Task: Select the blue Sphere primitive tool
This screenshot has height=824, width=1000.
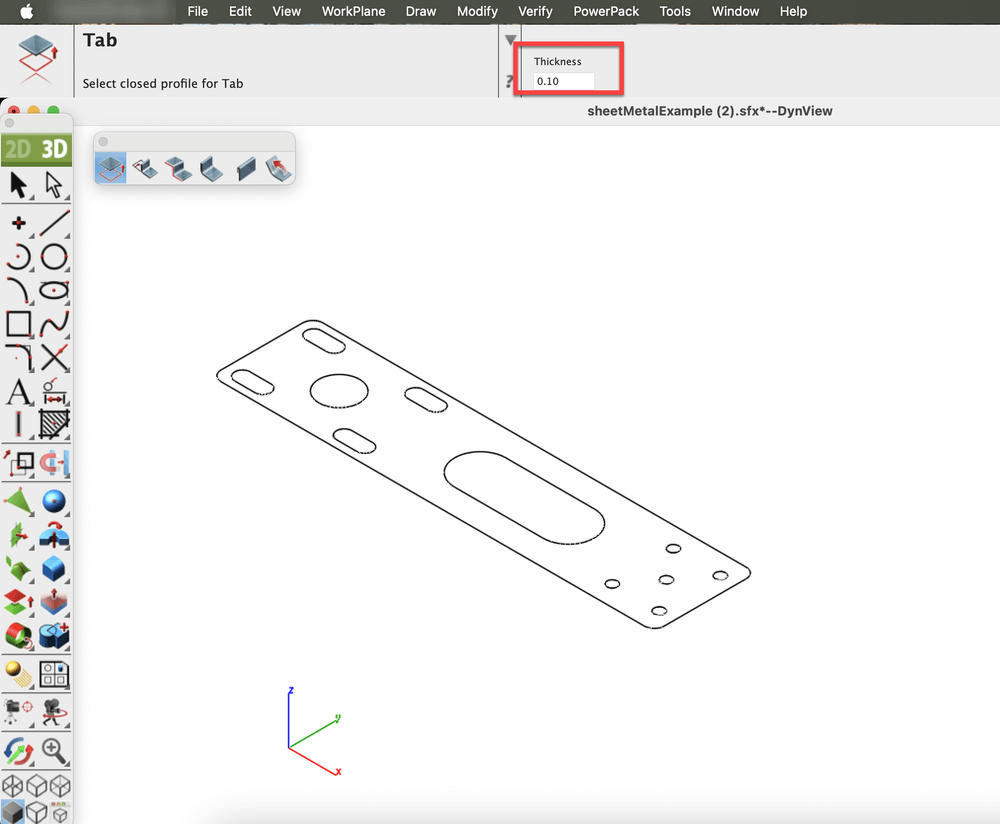Action: pyautogui.click(x=54, y=501)
